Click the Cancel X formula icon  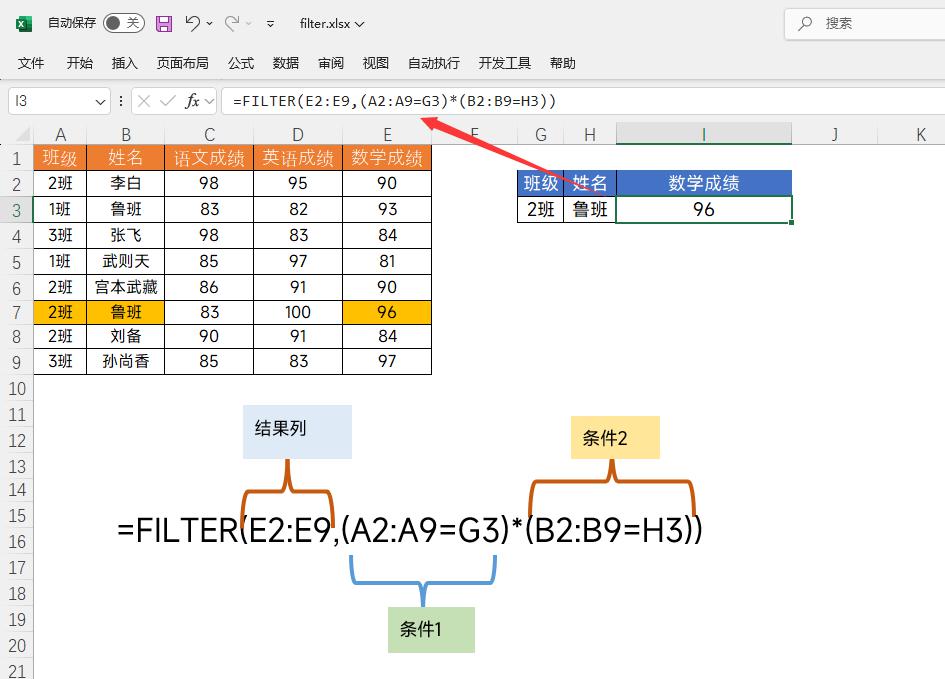[x=144, y=101]
